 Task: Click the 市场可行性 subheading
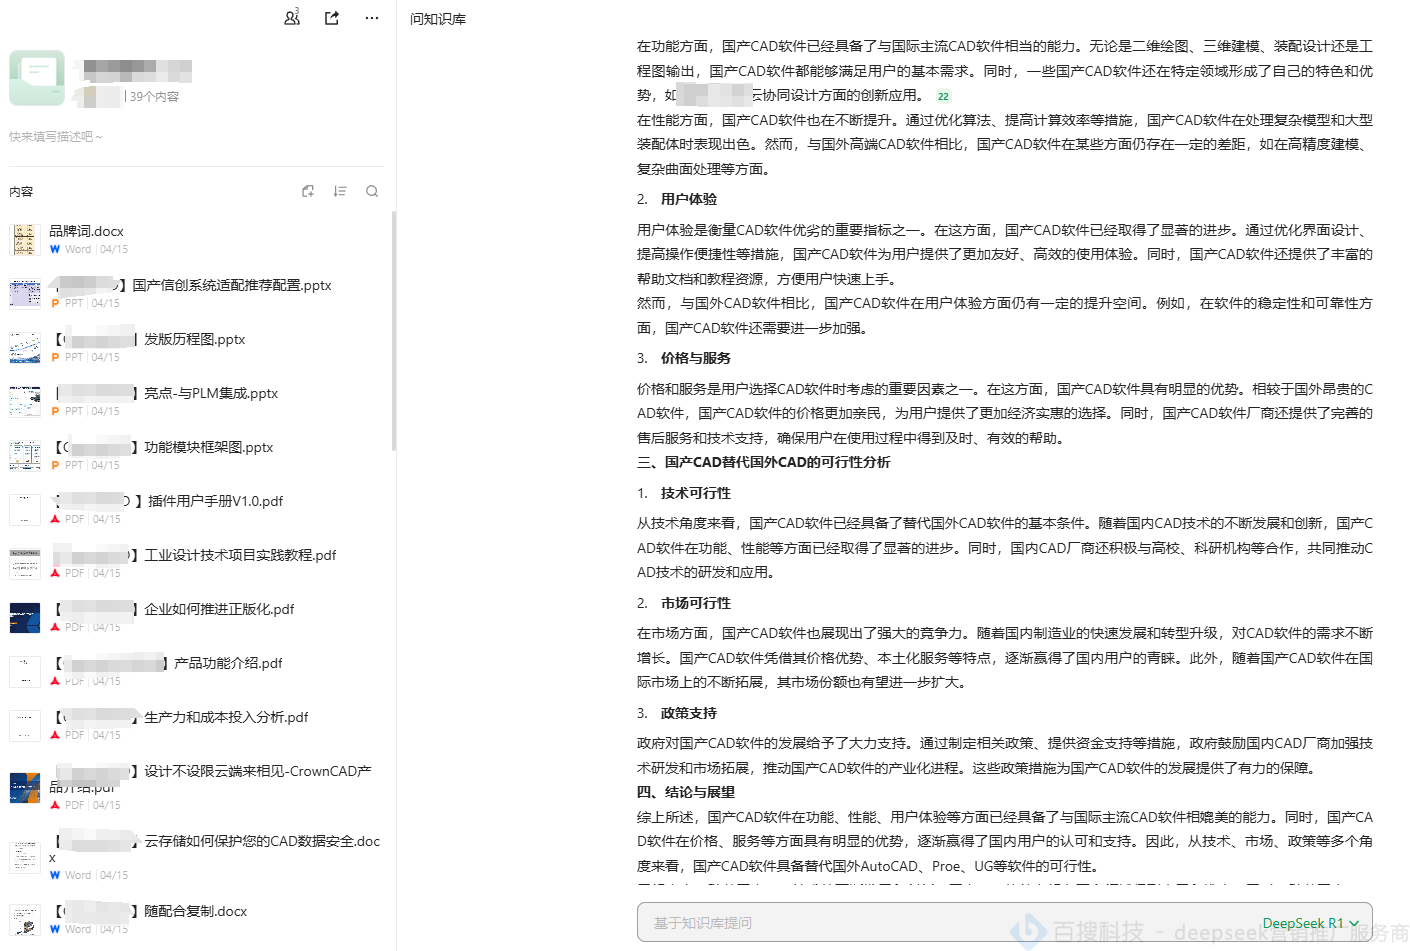click(696, 603)
